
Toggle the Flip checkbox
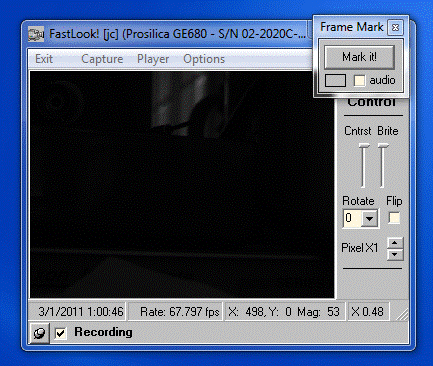coord(394,218)
